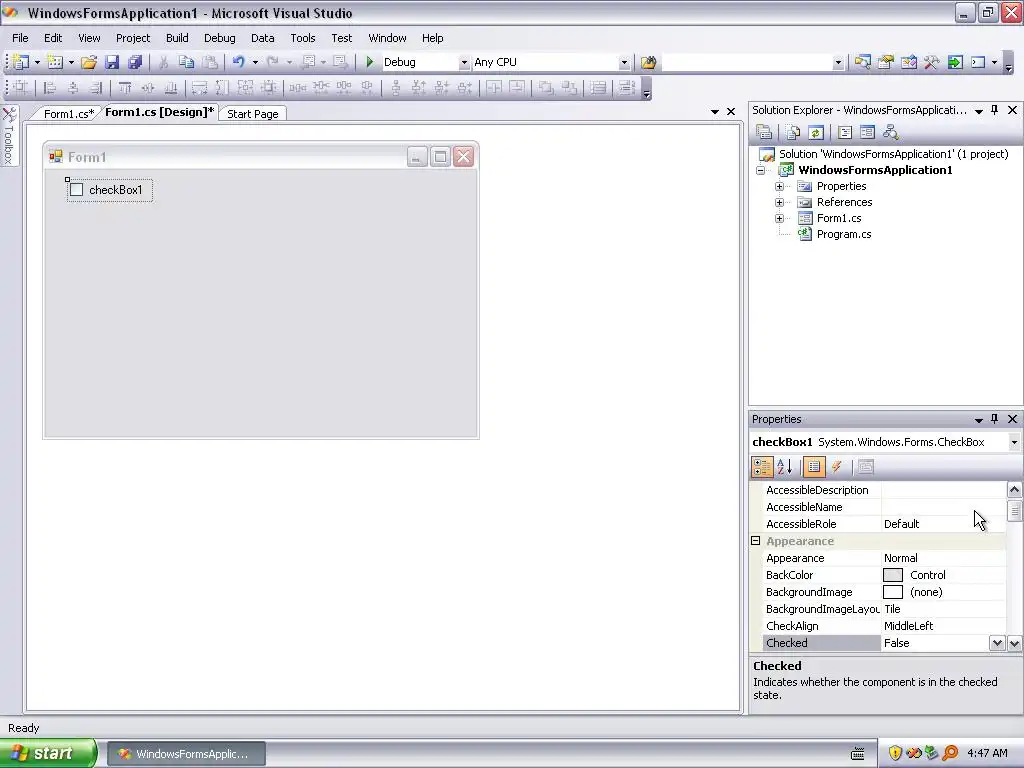The height and width of the screenshot is (768, 1024).
Task: Click the Find in Files icon
Action: 648,62
